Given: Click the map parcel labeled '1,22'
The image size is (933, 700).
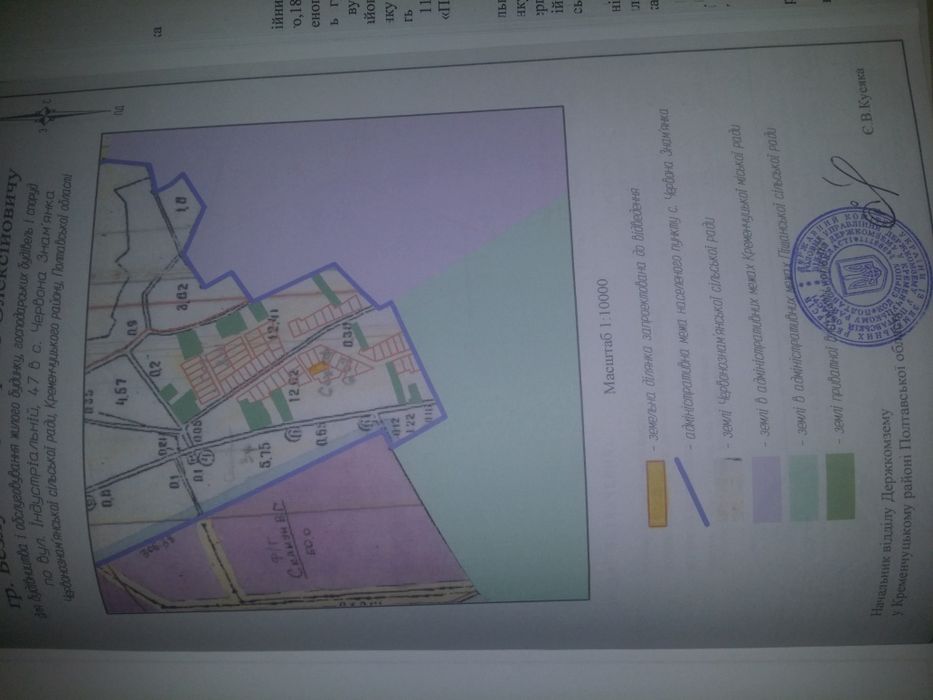Looking at the screenshot, I should tap(410, 424).
